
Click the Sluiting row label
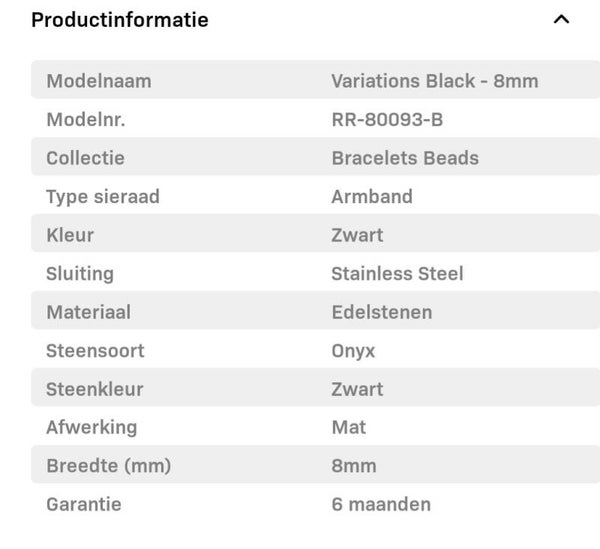[x=80, y=274]
